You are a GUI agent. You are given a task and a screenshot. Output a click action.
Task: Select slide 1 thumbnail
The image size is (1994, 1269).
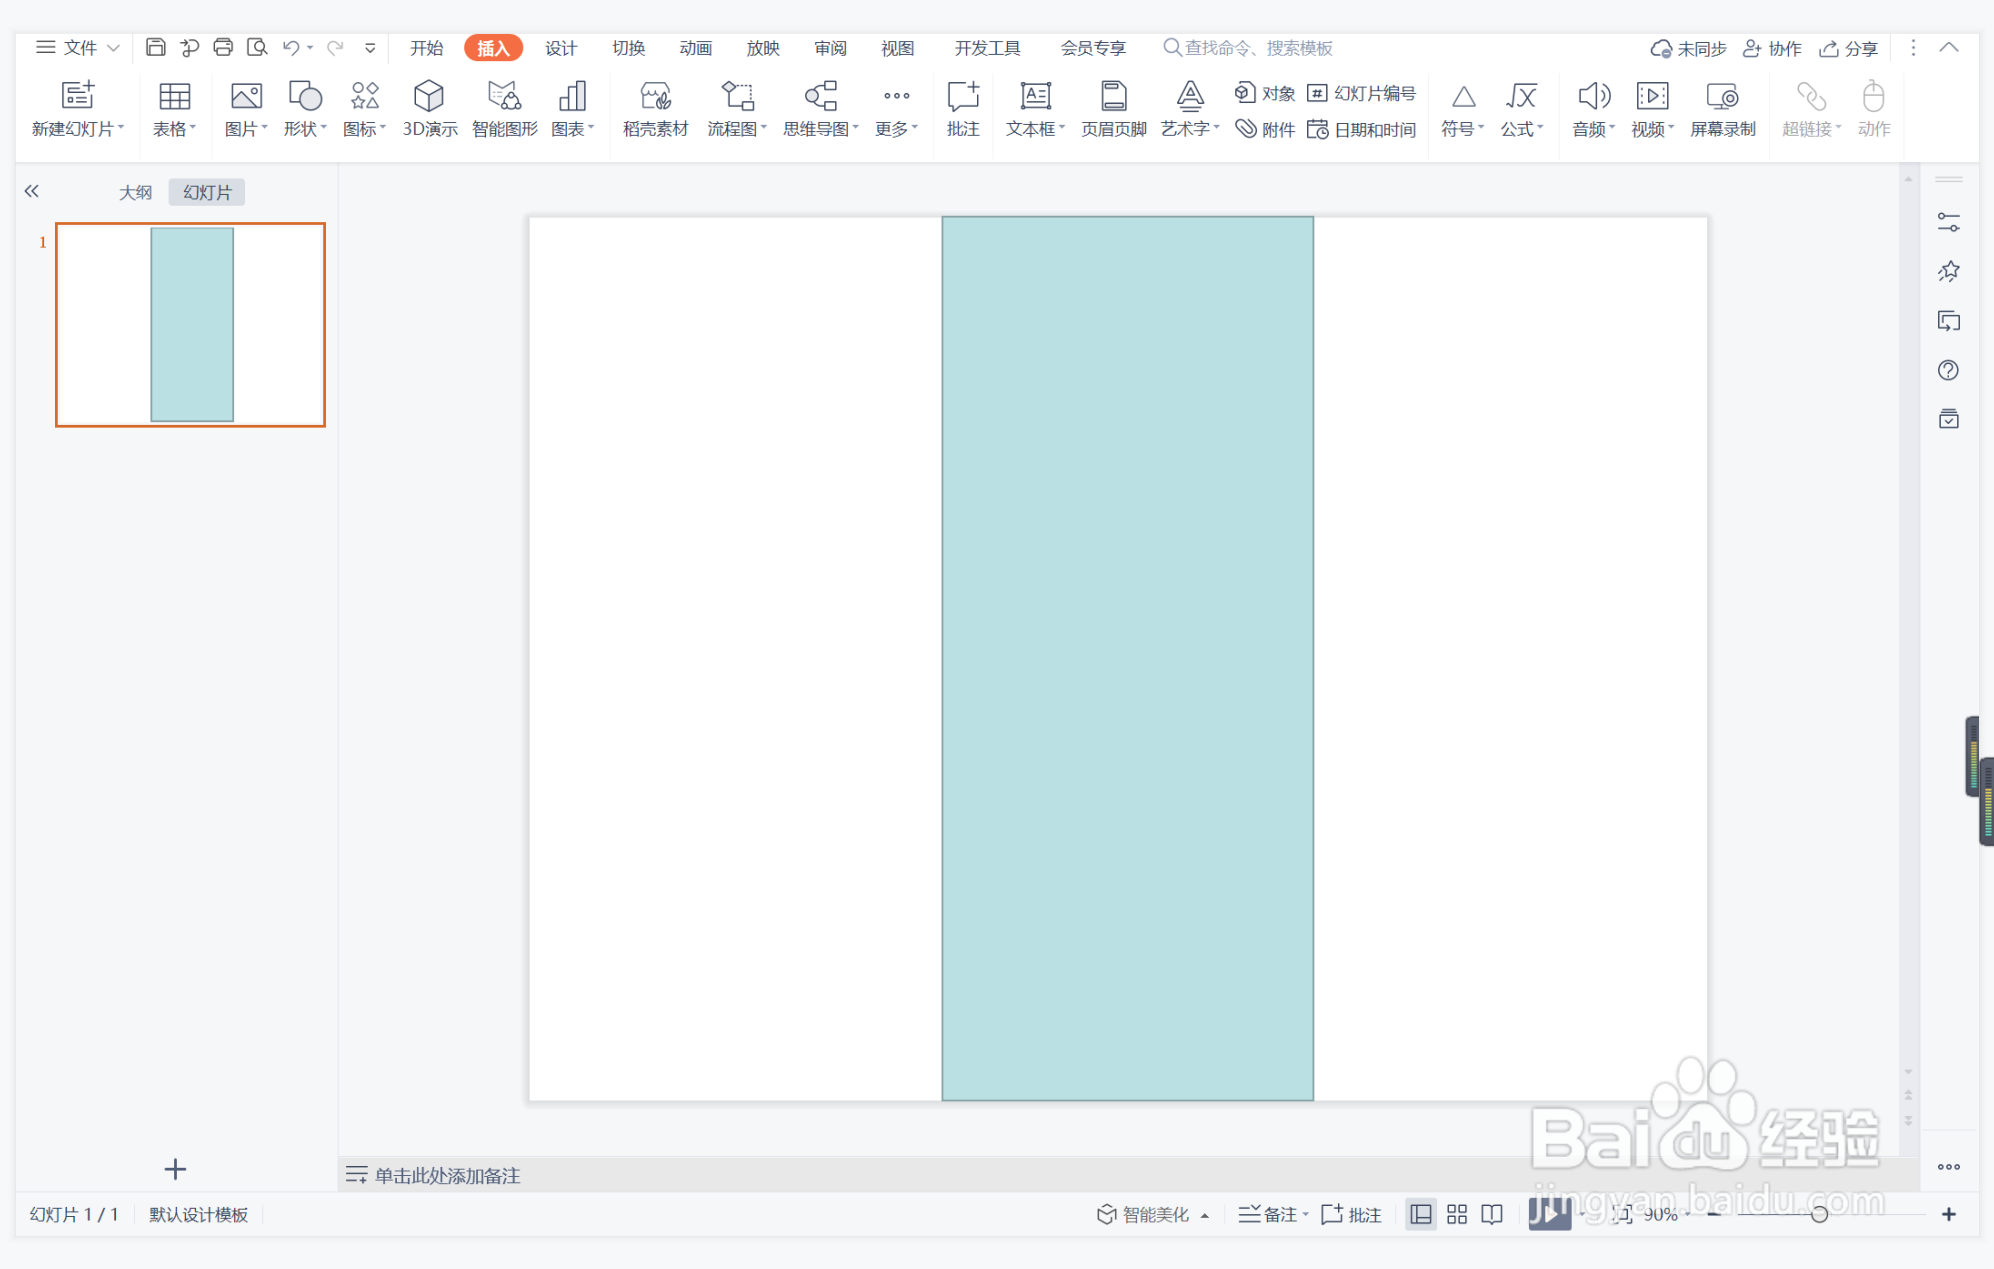point(190,324)
